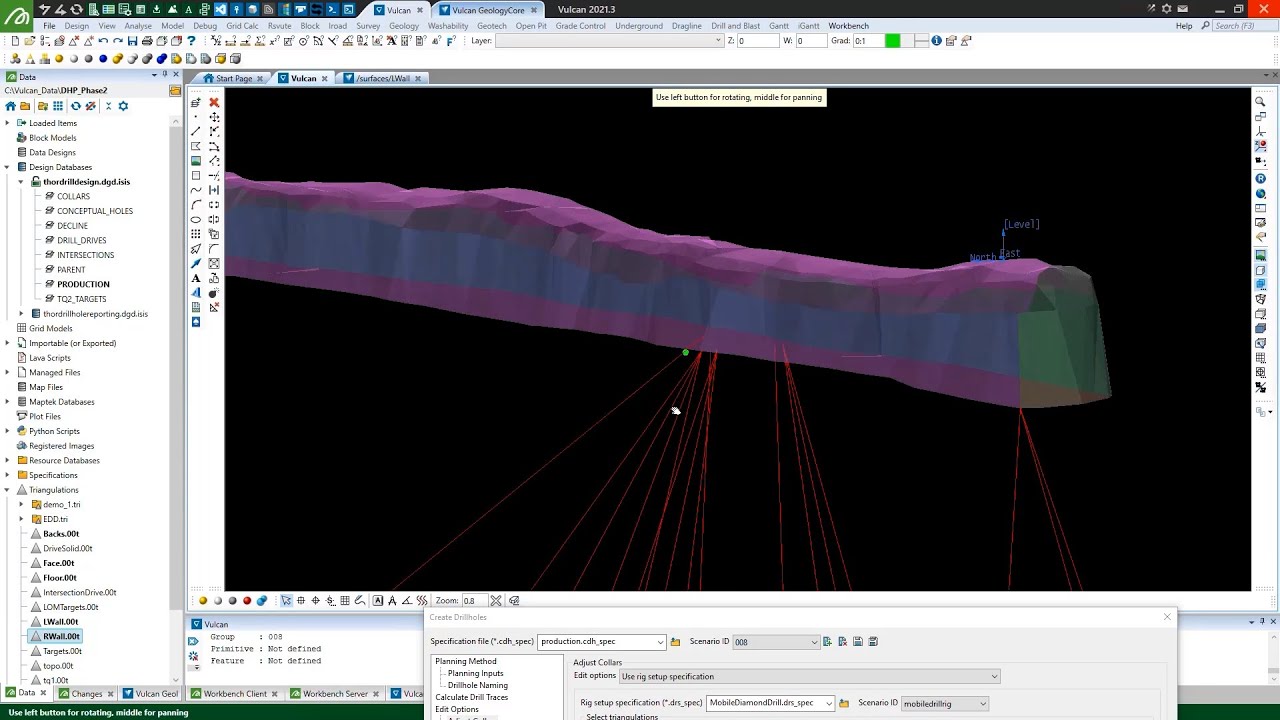Click the Zoom value input field
Viewport: 1280px width, 720px height.
point(474,601)
